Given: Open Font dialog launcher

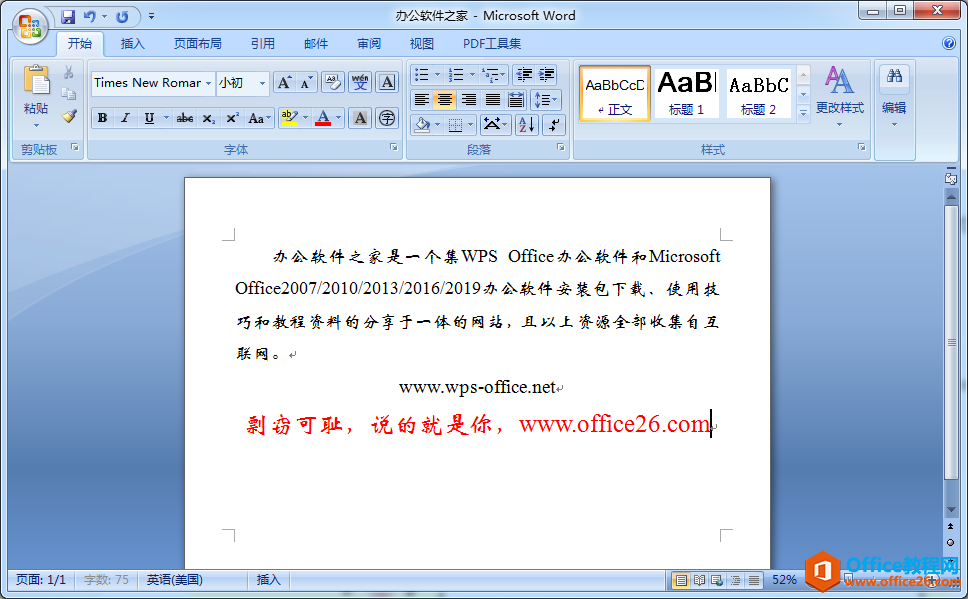Looking at the screenshot, I should pos(393,147).
